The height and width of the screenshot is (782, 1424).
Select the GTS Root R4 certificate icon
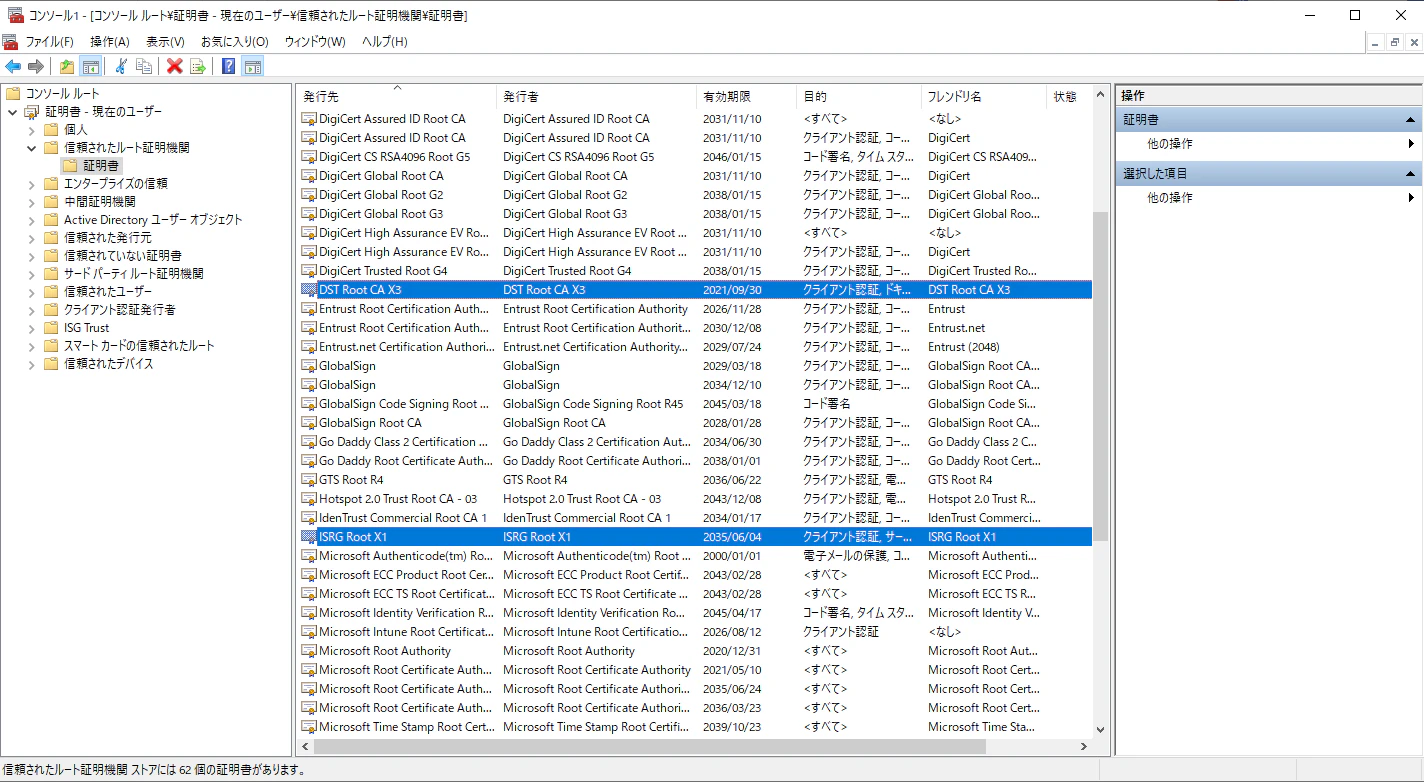[x=309, y=480]
